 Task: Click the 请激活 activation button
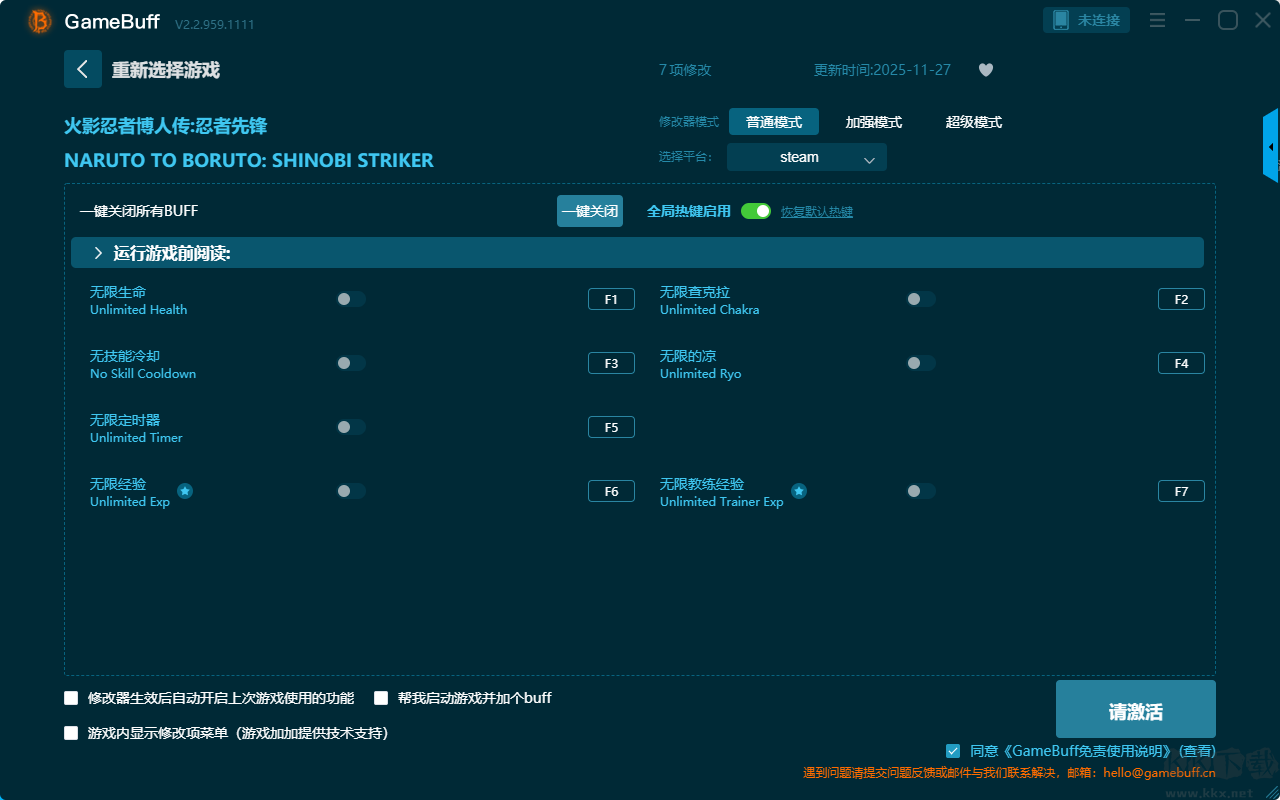1136,709
